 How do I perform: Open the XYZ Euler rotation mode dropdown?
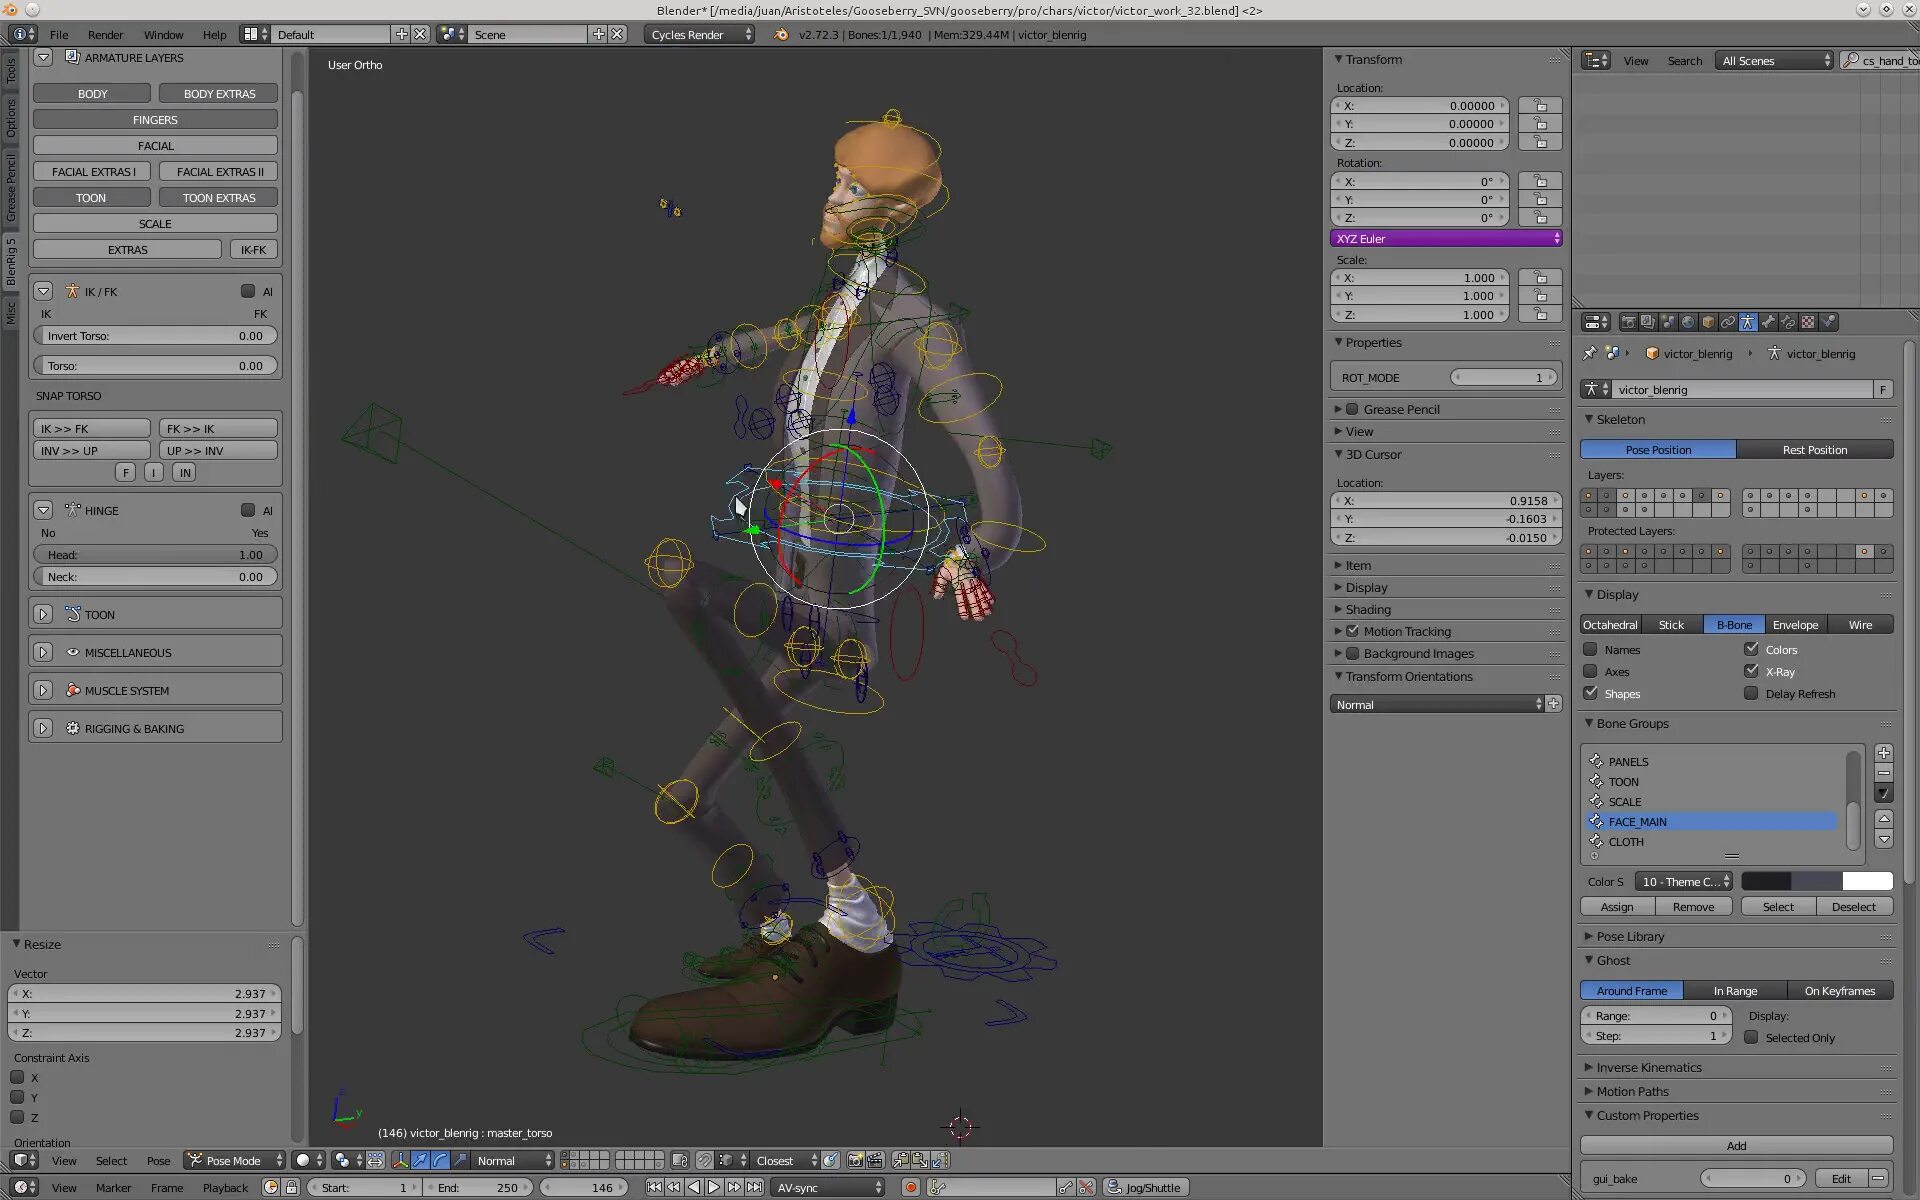point(1446,238)
